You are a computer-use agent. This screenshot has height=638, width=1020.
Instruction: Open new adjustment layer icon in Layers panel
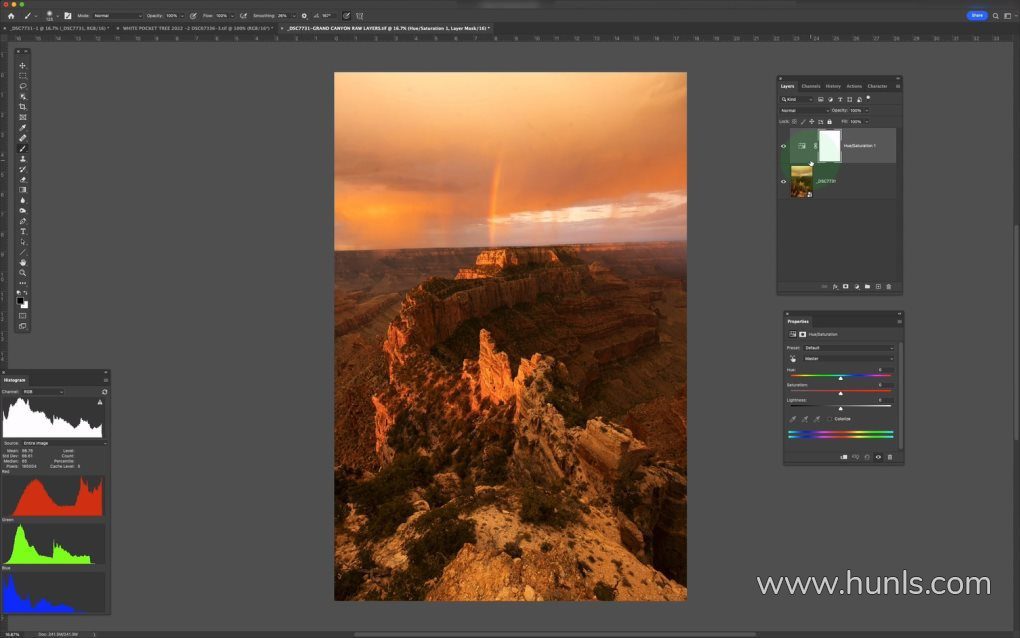pos(857,286)
